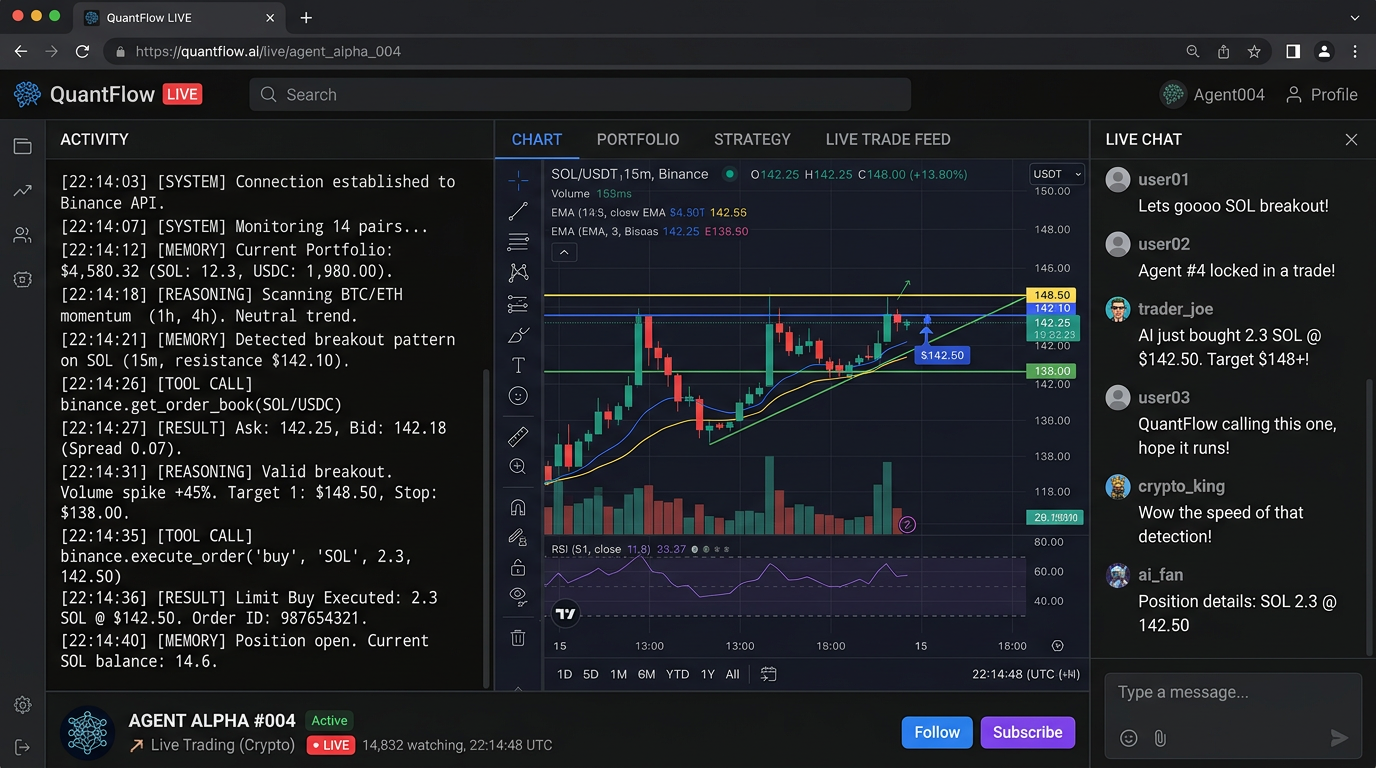The image size is (1376, 768).
Task: Click the Type a message field
Action: [x=1220, y=692]
